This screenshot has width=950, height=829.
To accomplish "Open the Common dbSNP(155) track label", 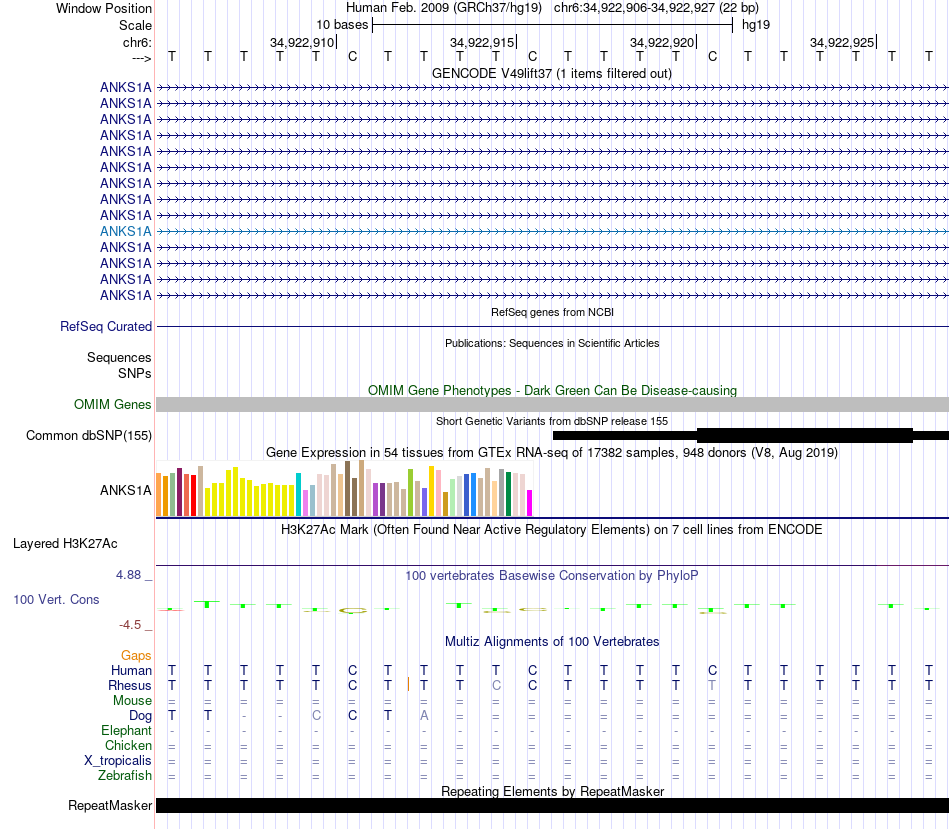I will pos(88,436).
